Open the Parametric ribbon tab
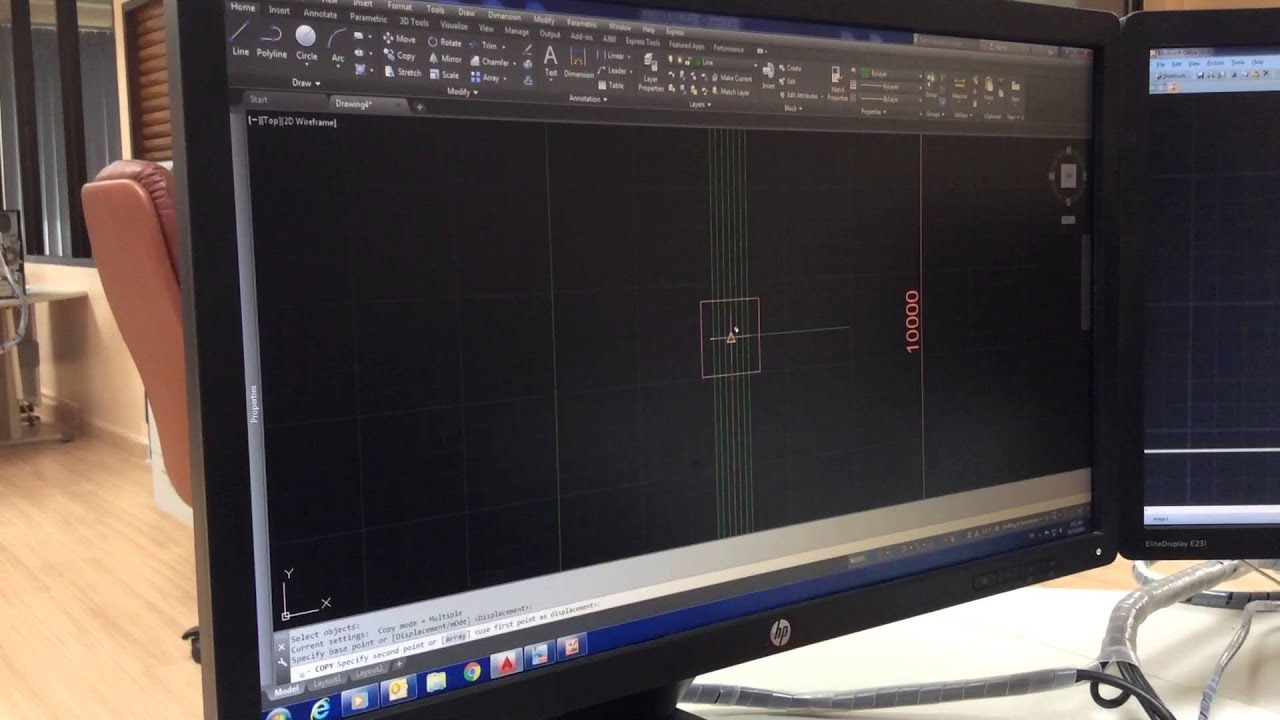 click(368, 18)
